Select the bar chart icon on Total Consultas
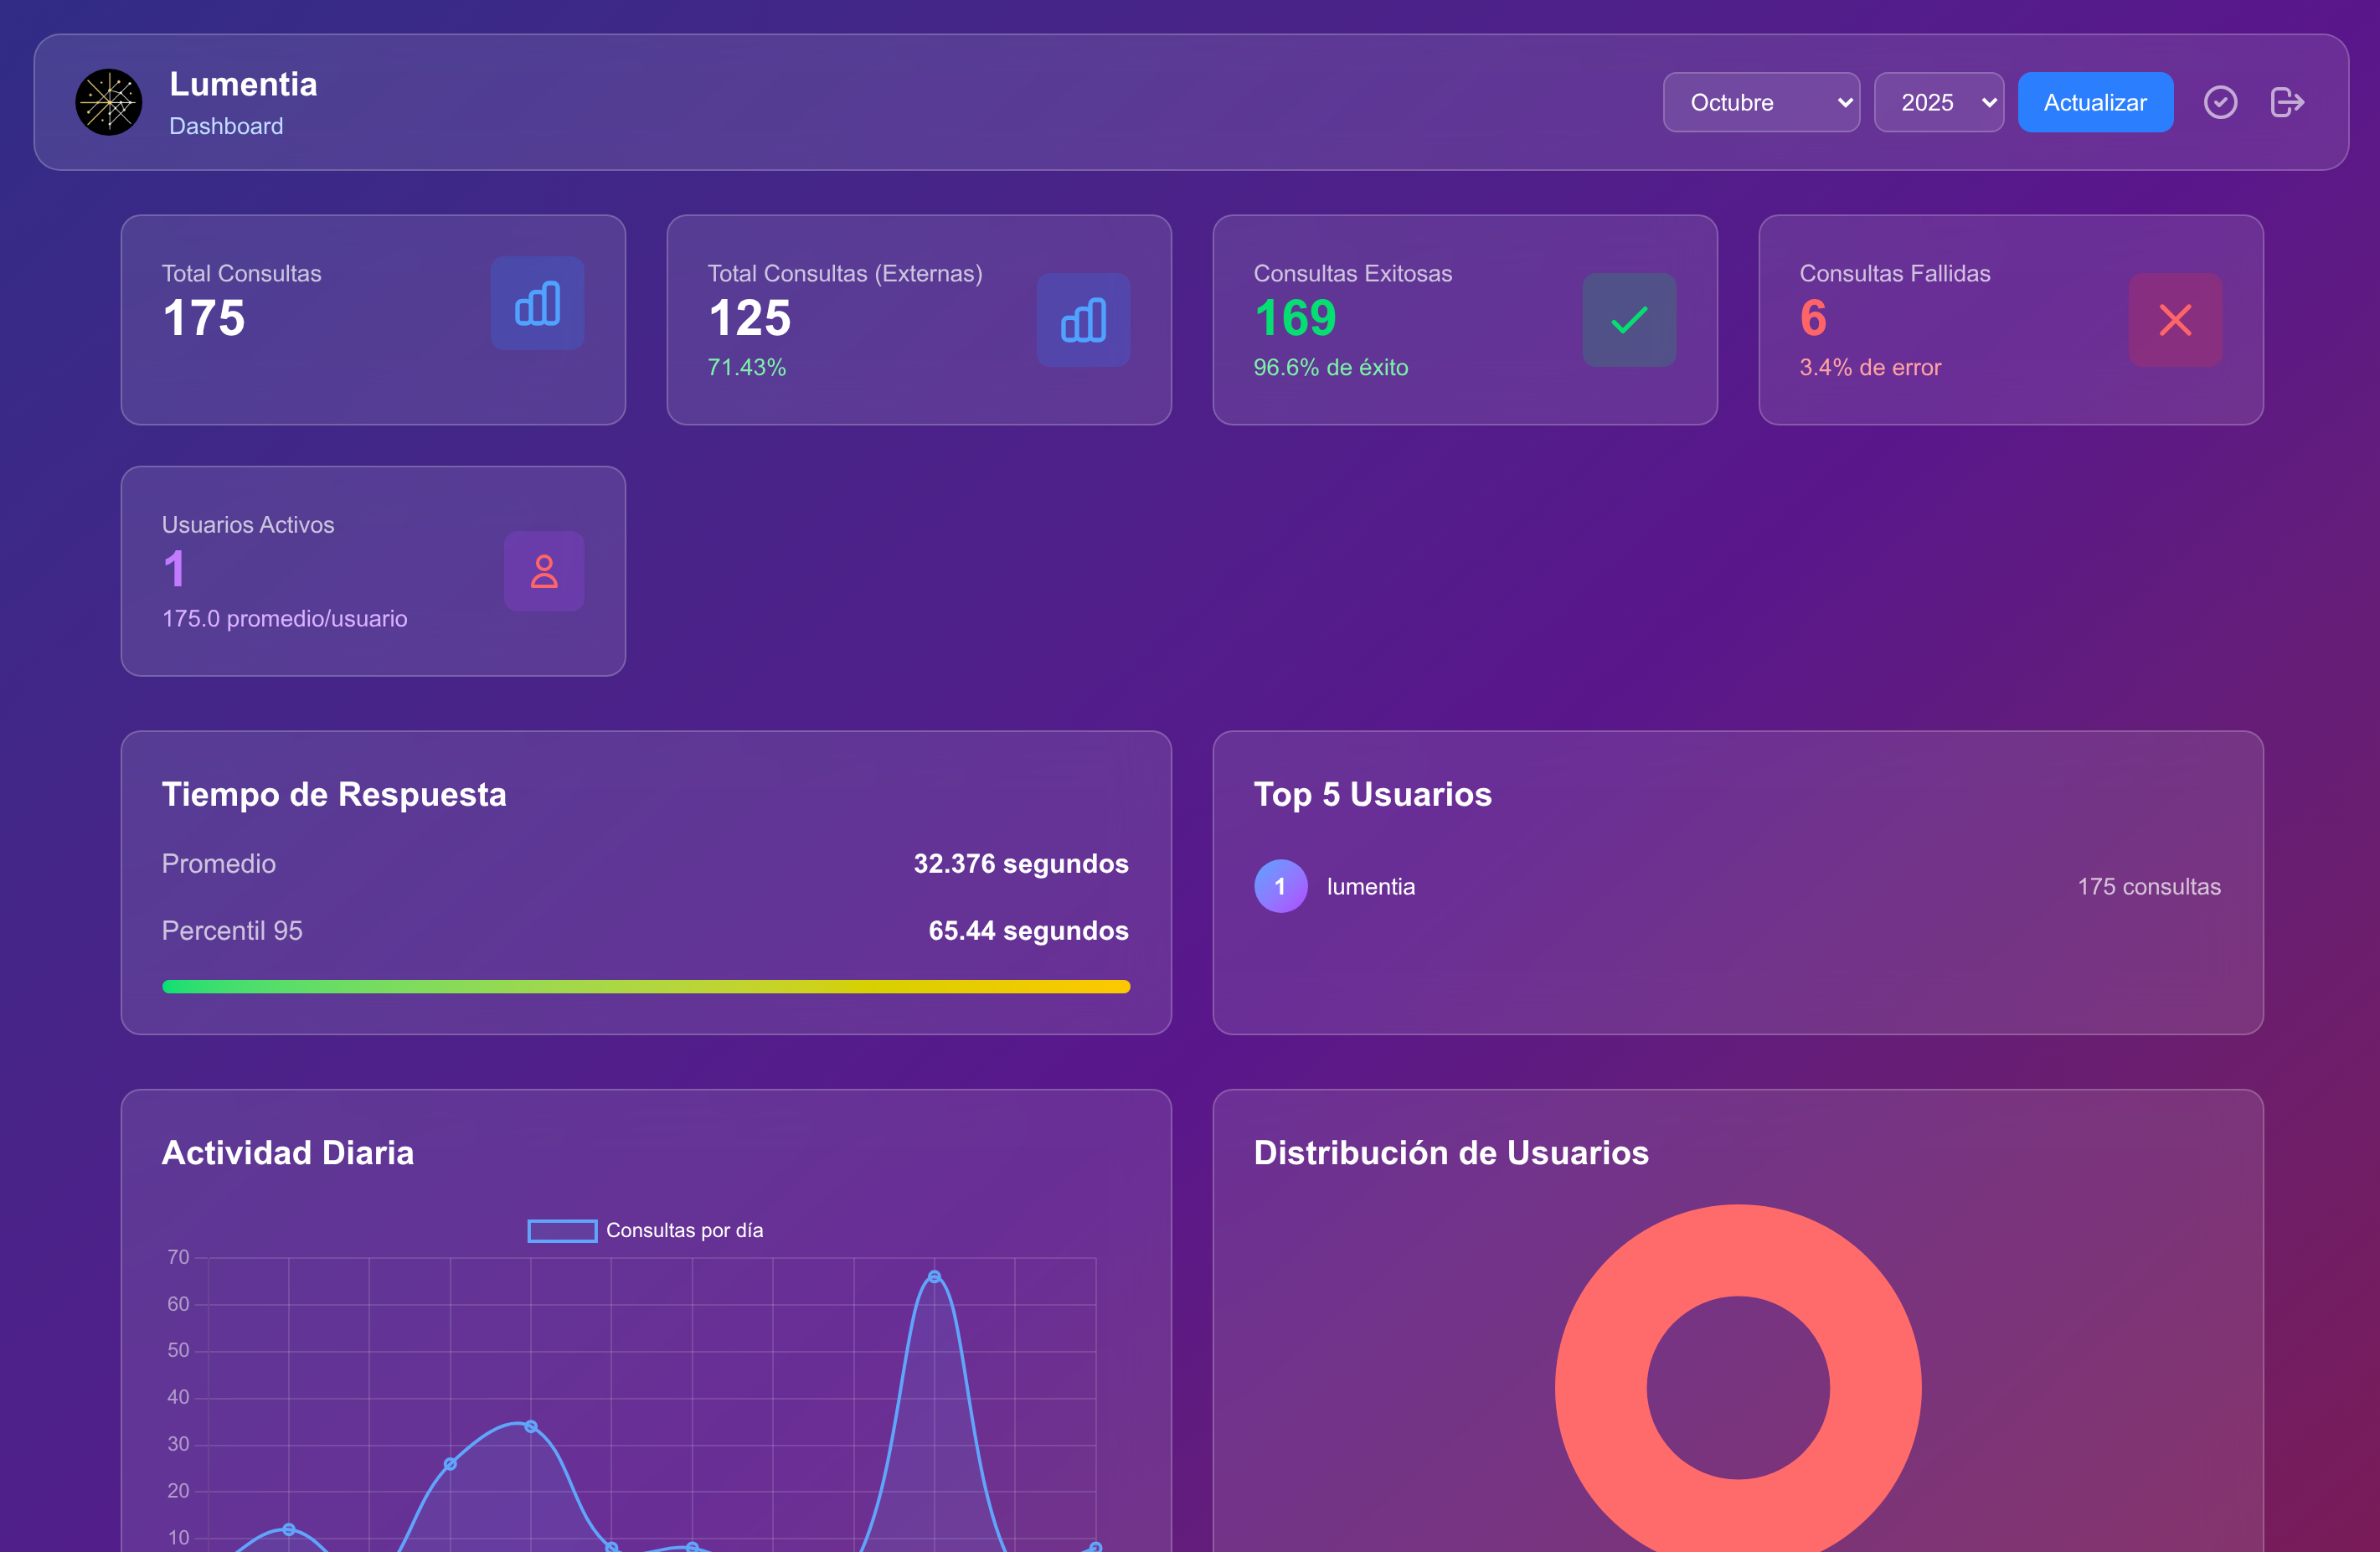The height and width of the screenshot is (1552, 2380). coord(537,303)
